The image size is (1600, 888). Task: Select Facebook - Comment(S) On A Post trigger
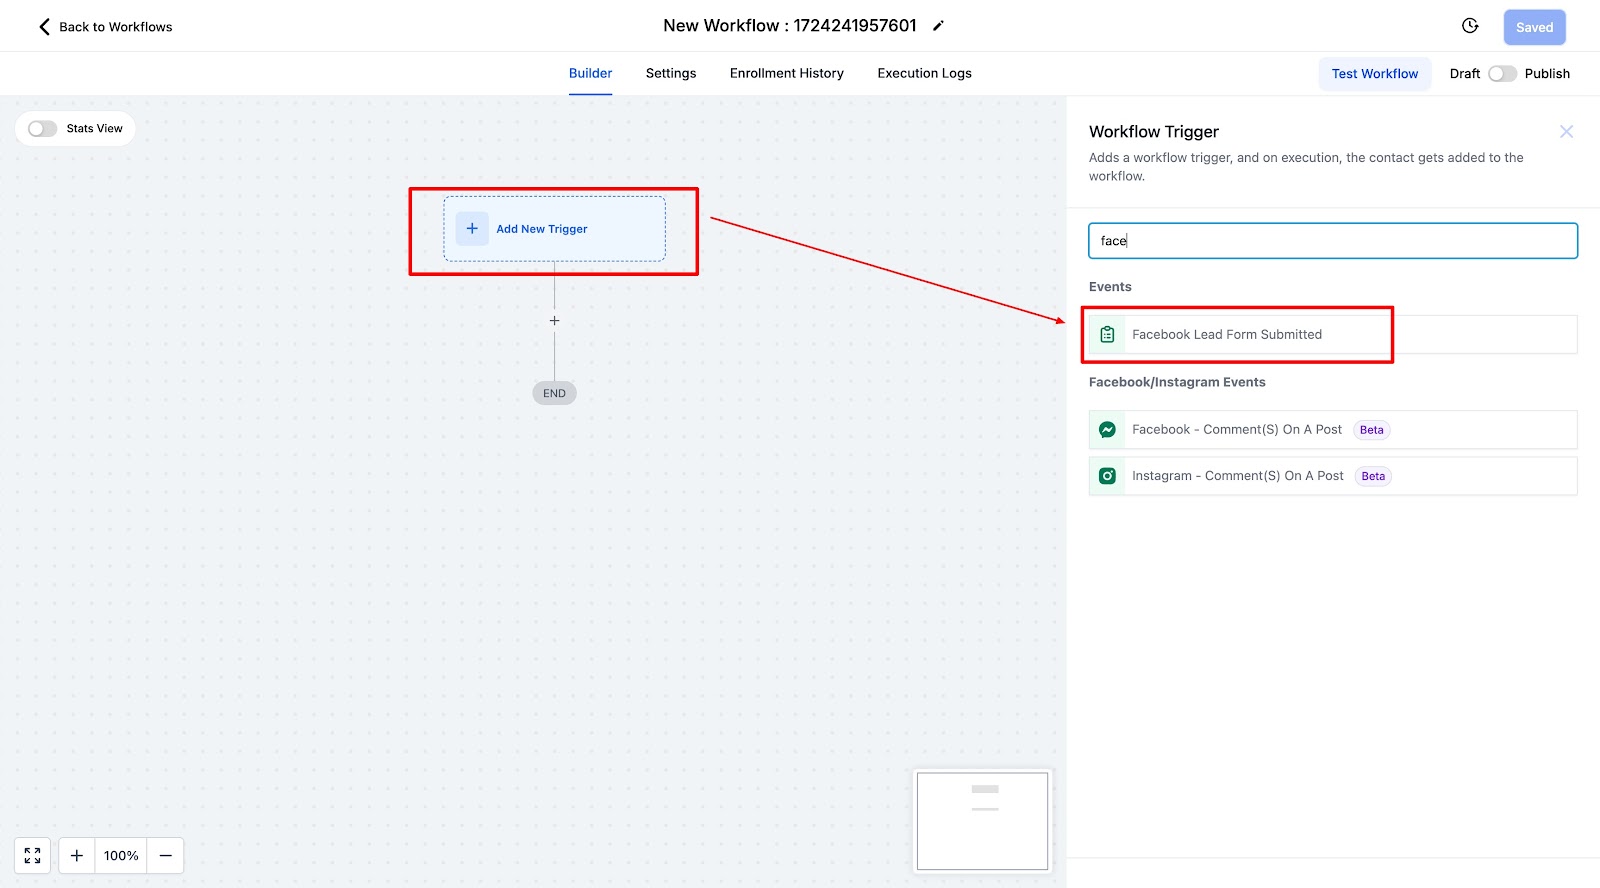(x=1333, y=429)
